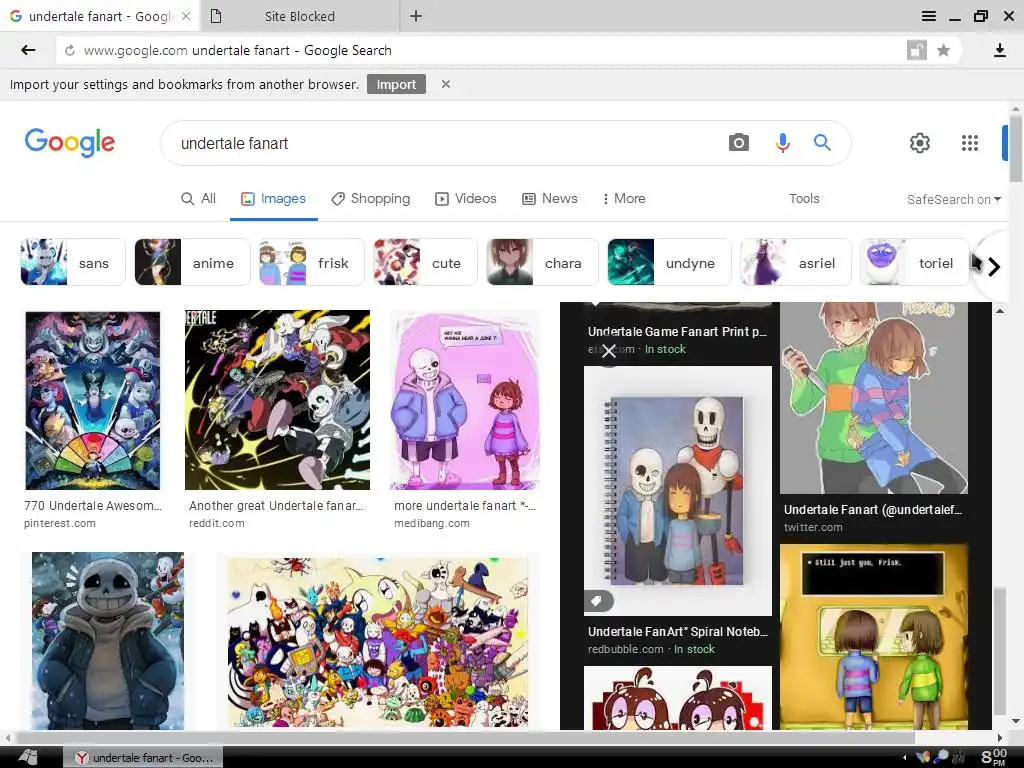Click the pinterest.com source link
This screenshot has width=1024, height=768.
[60, 523]
